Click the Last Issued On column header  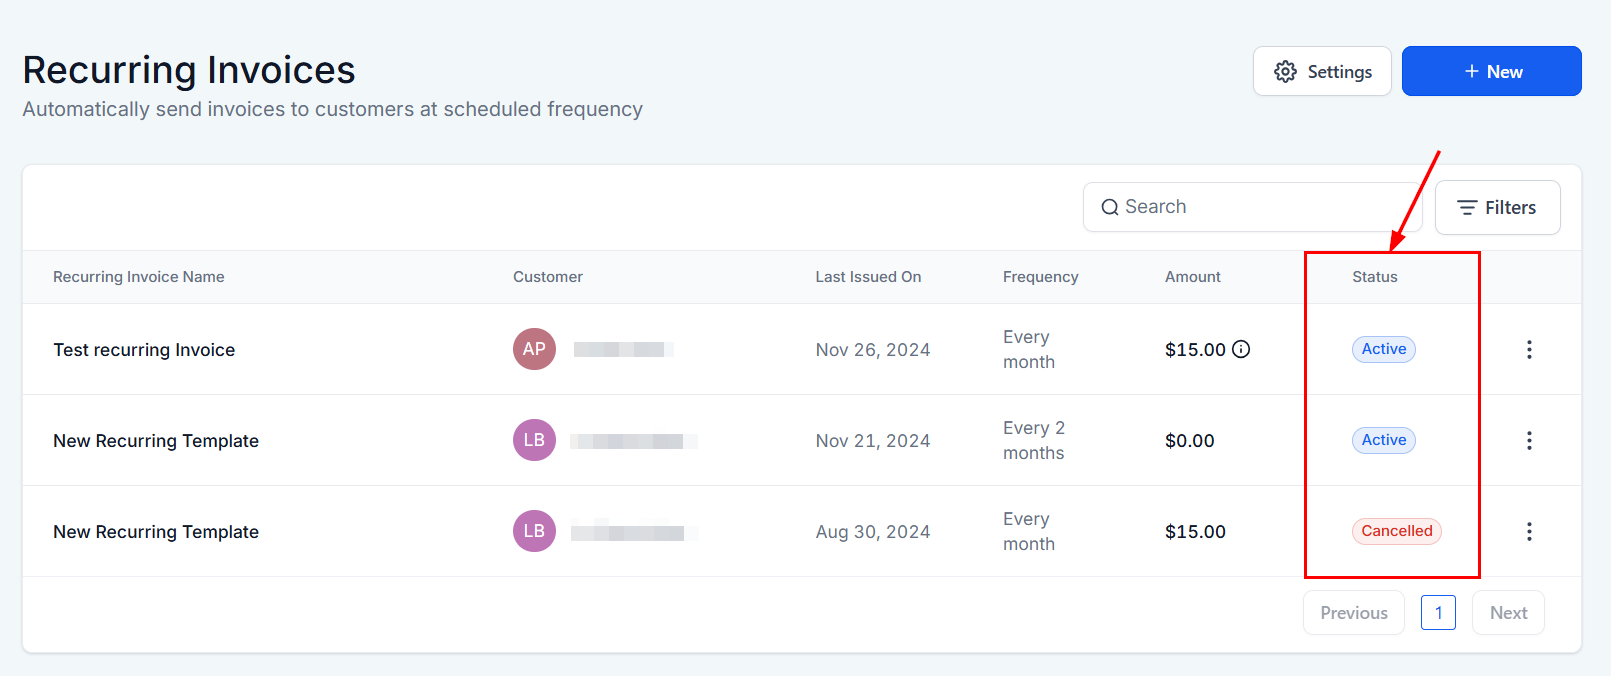[x=868, y=277]
